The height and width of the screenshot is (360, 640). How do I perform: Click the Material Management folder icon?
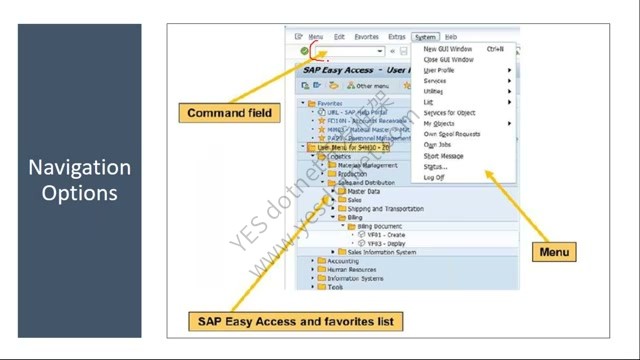tap(332, 165)
